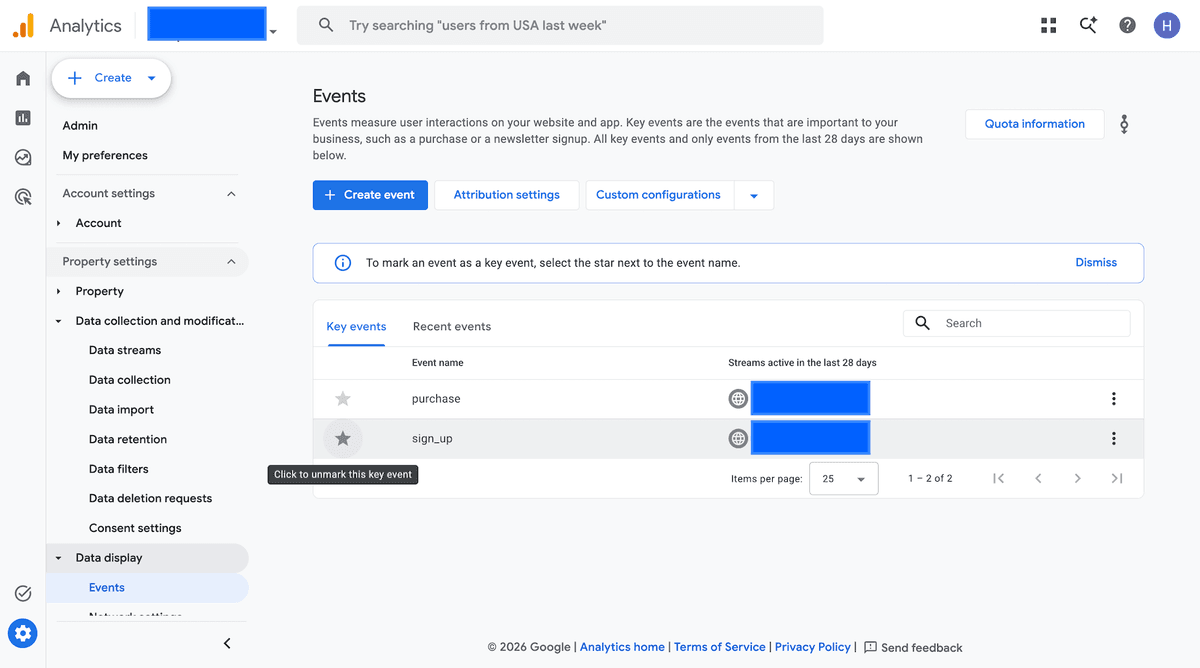This screenshot has height=668, width=1200.
Task: Go to the last page of results
Action: click(1117, 478)
